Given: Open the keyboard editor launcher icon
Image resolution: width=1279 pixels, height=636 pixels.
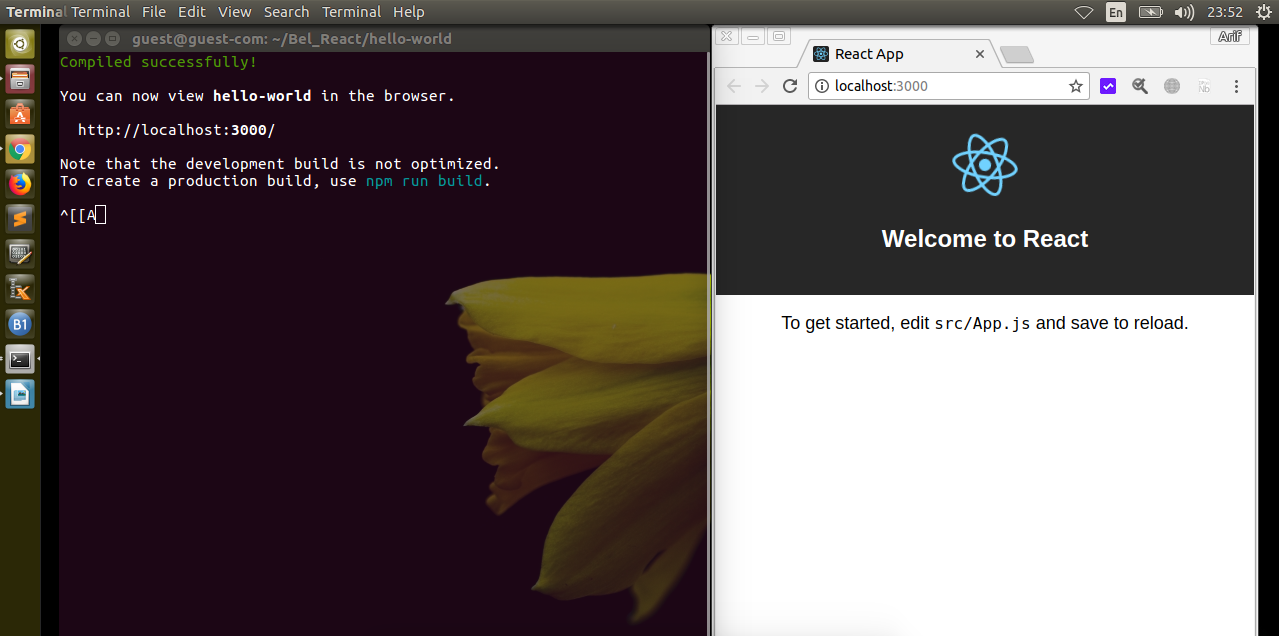Looking at the screenshot, I should click(x=20, y=254).
